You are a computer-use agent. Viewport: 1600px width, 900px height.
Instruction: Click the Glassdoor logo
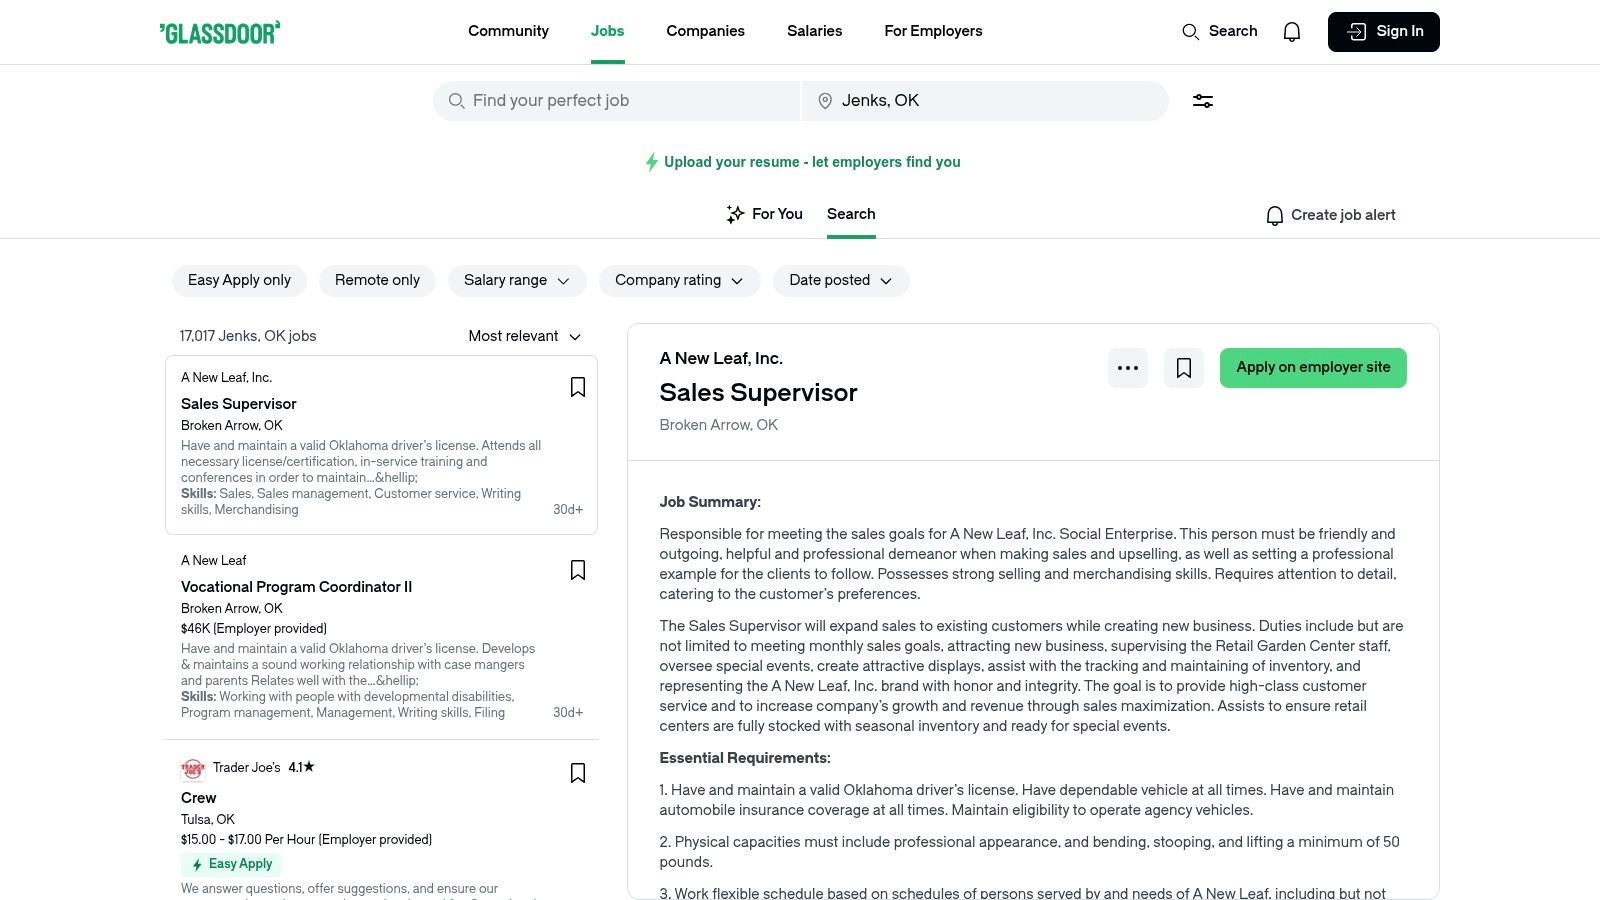220,33
